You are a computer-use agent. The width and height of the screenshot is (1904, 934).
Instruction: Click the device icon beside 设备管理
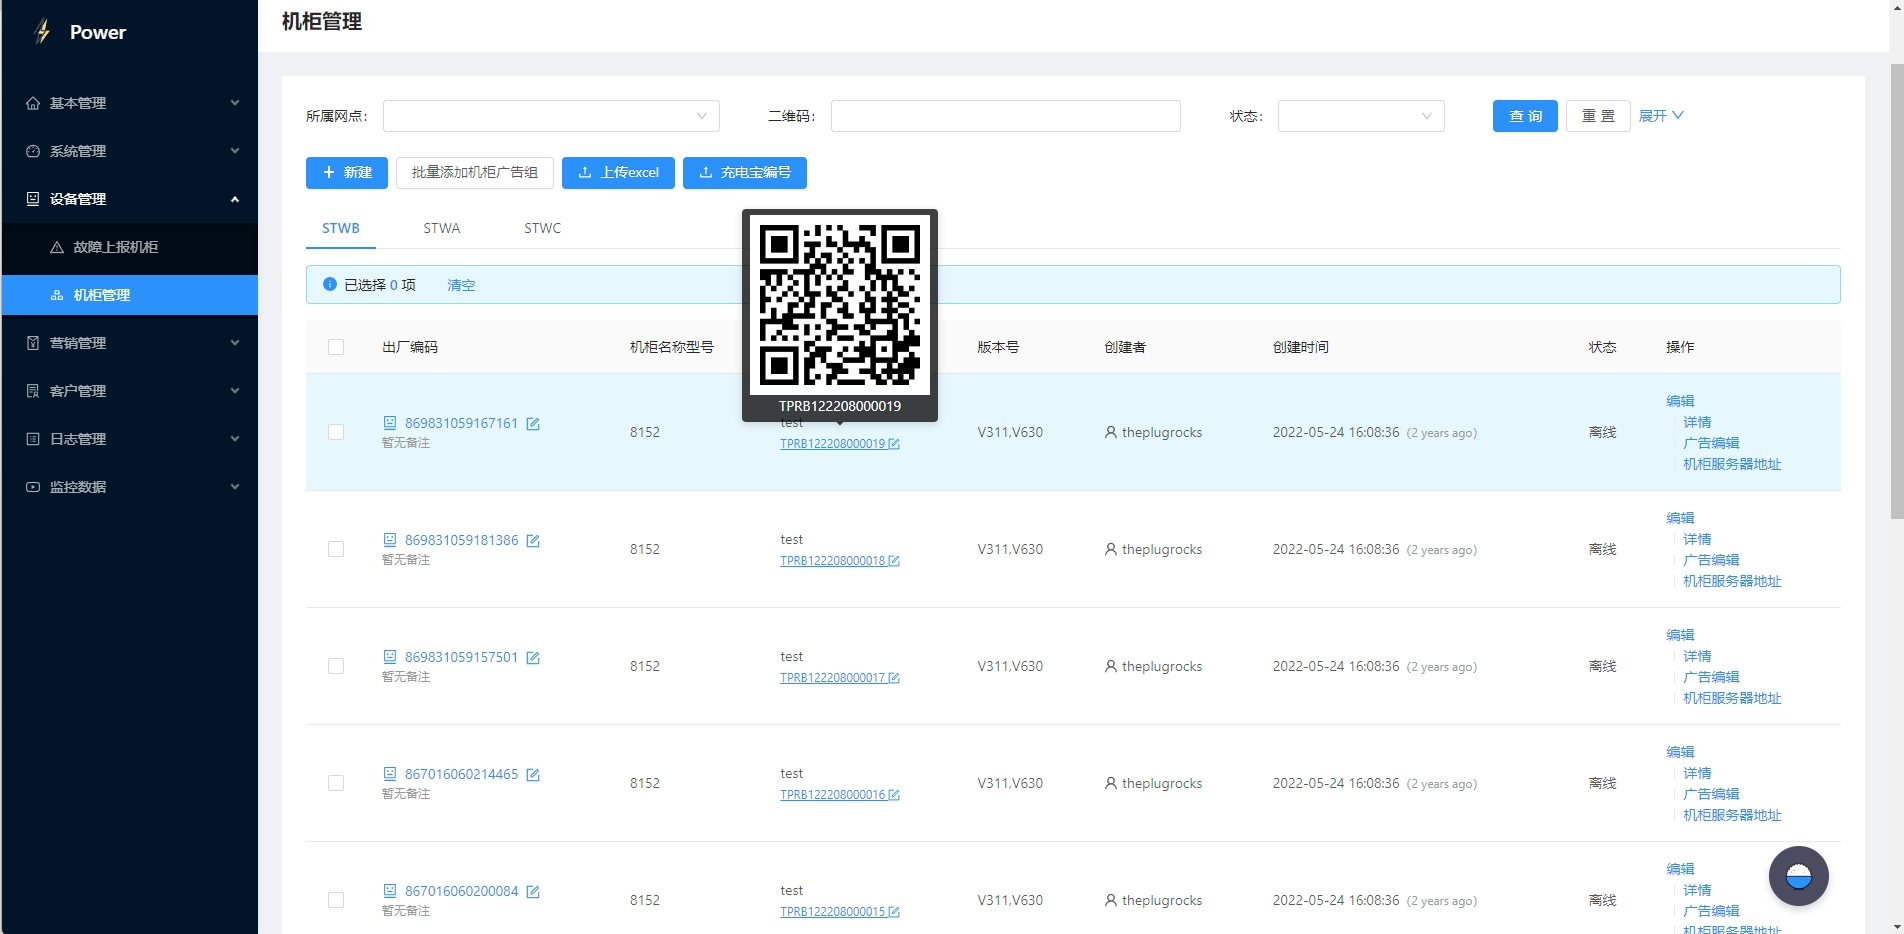33,199
